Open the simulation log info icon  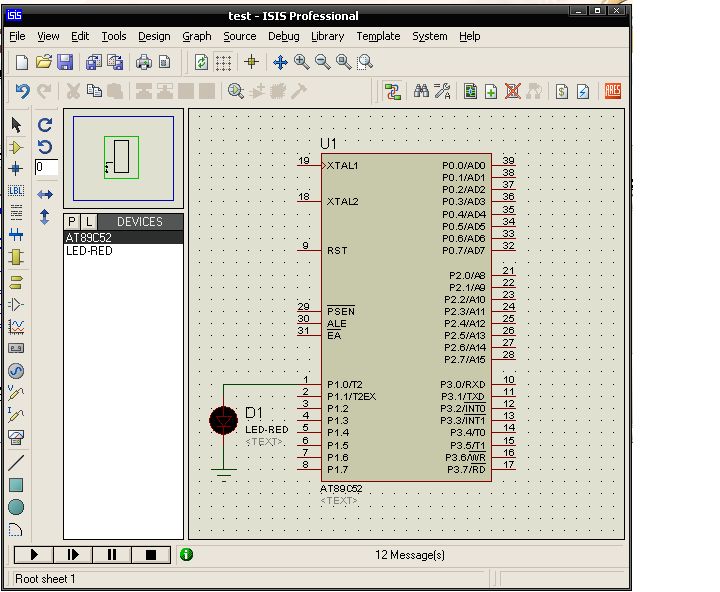(x=186, y=554)
